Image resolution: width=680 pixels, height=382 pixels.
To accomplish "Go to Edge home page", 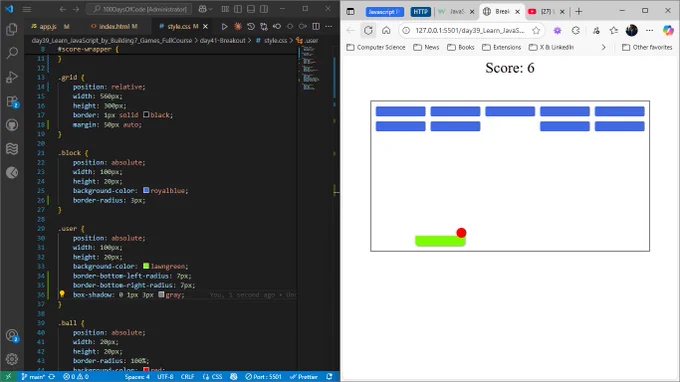I will [386, 30].
